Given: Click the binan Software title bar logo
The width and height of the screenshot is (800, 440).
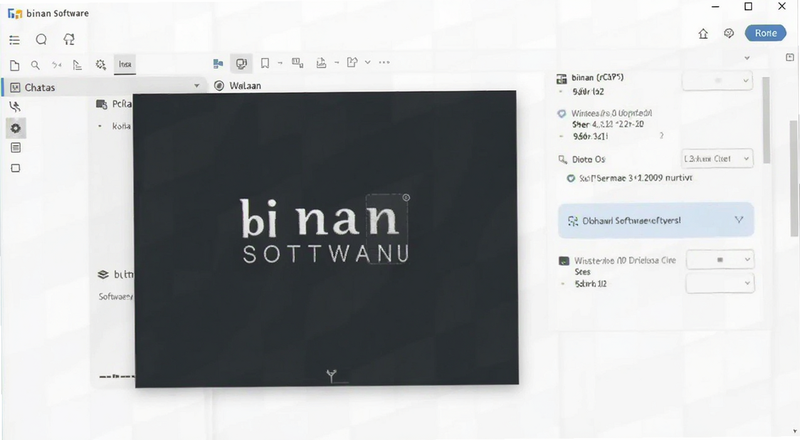Looking at the screenshot, I should tap(15, 13).
